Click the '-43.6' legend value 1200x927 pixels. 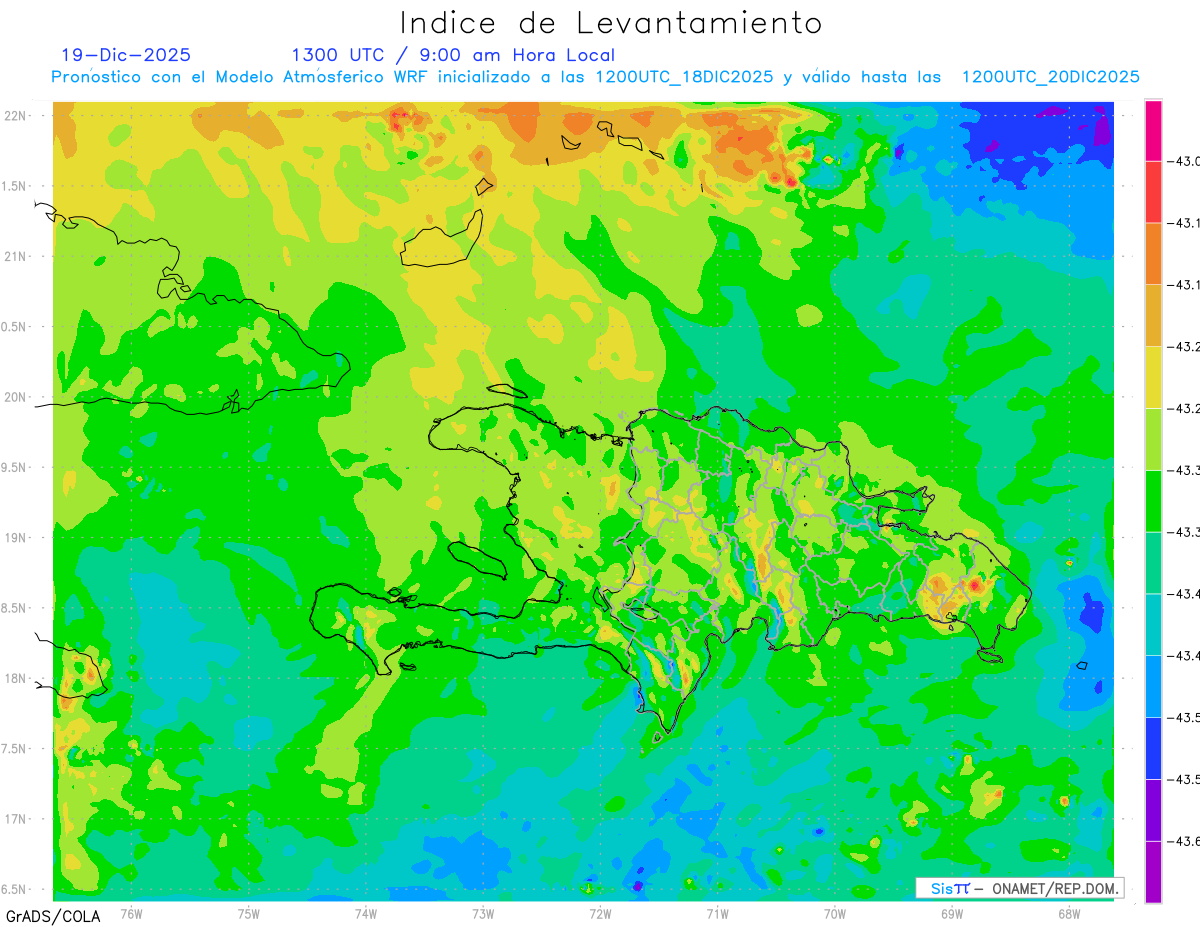1183,841
